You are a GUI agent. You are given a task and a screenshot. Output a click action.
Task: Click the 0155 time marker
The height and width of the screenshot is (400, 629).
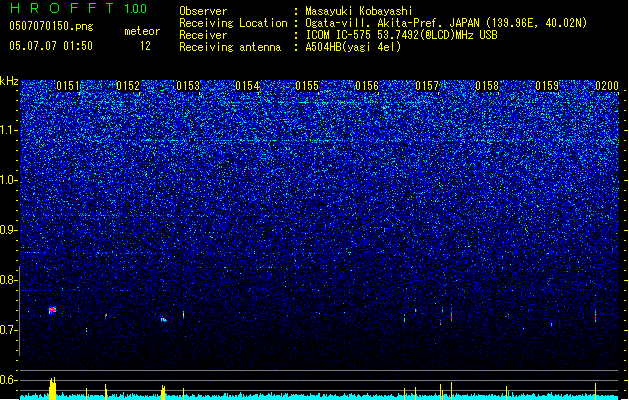(x=307, y=86)
